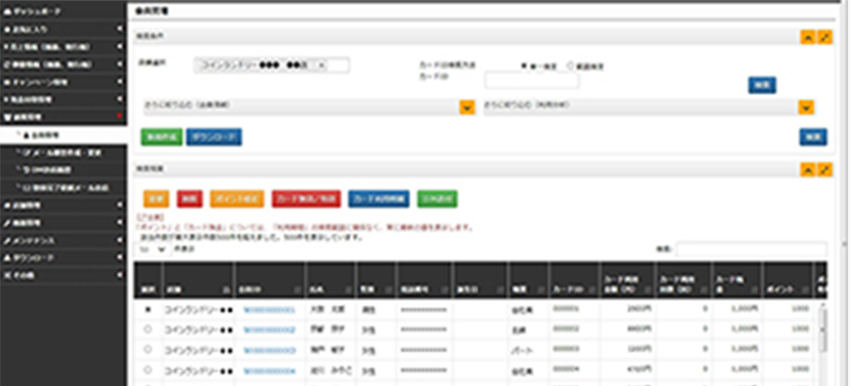Select the first card search method radio
850x386 pixels.
coord(524,66)
